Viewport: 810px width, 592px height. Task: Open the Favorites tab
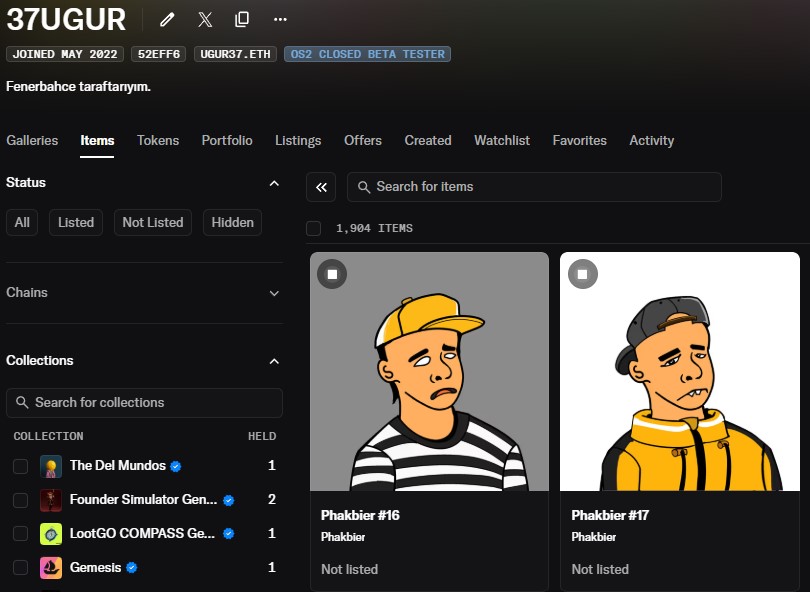tap(580, 141)
